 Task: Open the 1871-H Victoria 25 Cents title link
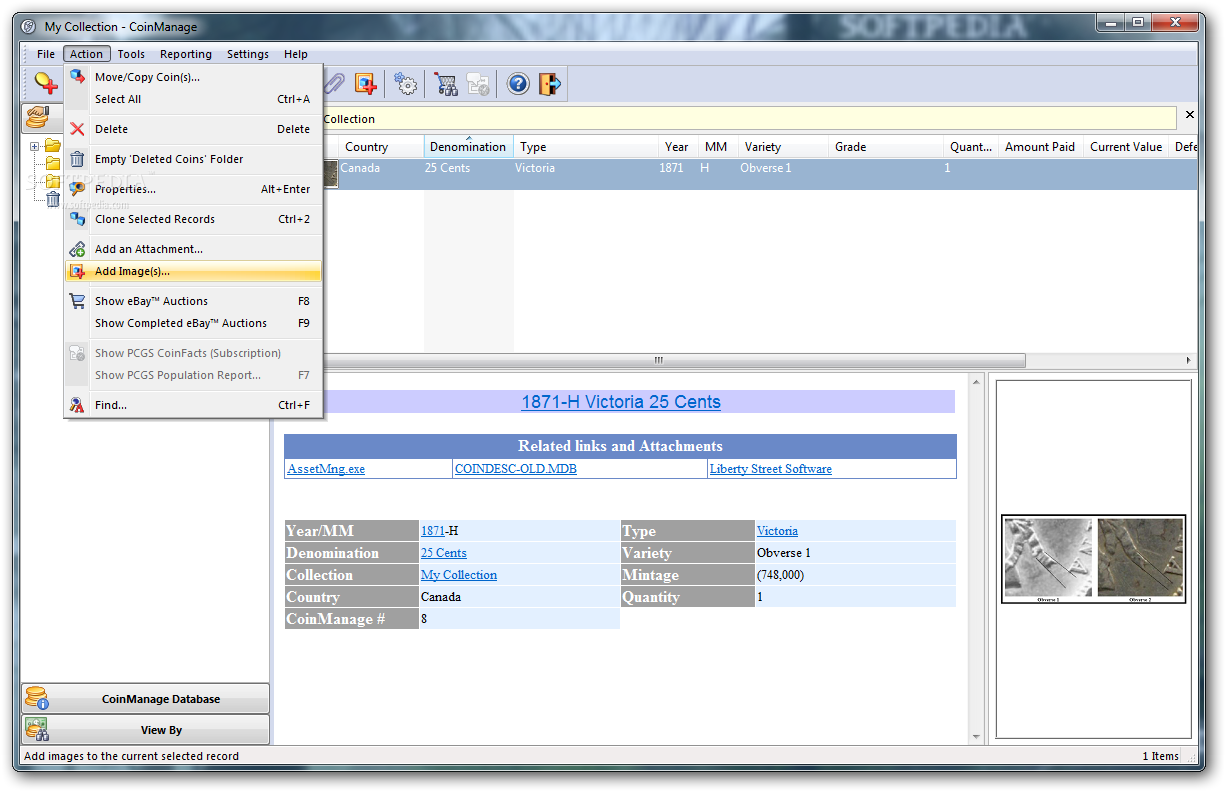click(x=621, y=402)
